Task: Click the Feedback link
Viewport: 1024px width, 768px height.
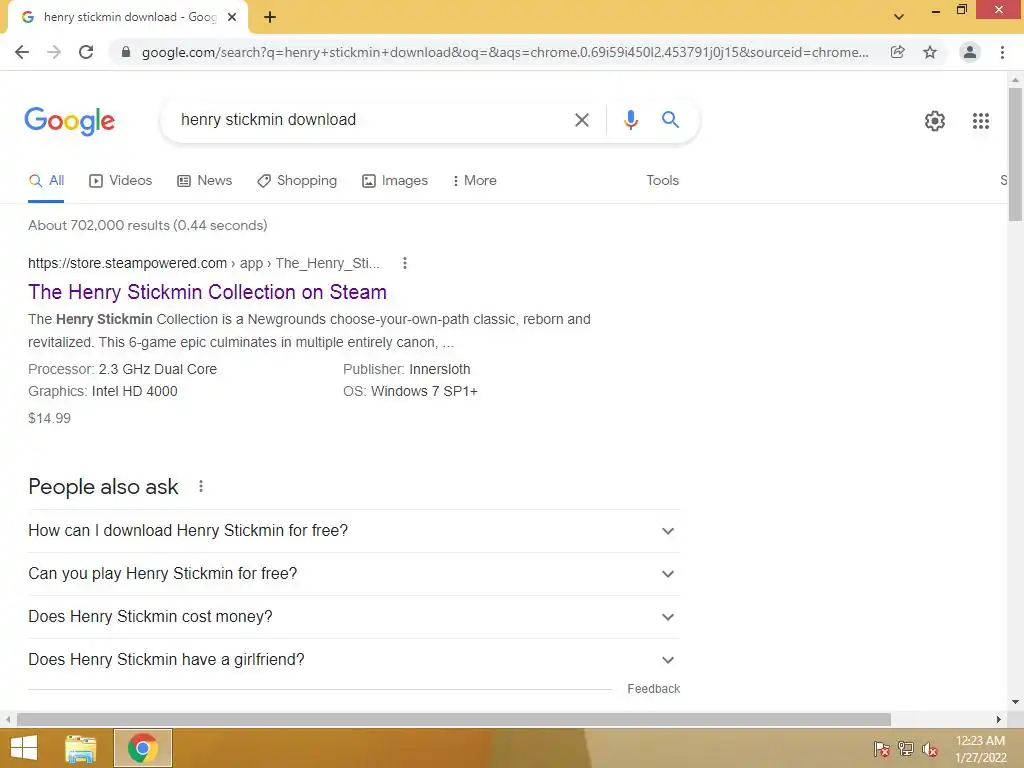Action: click(x=654, y=689)
